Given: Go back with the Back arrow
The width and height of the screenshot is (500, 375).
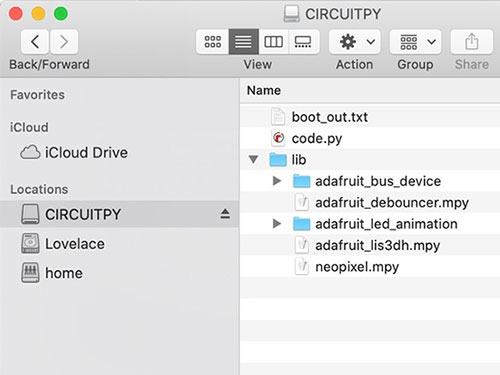Looking at the screenshot, I should (35, 42).
